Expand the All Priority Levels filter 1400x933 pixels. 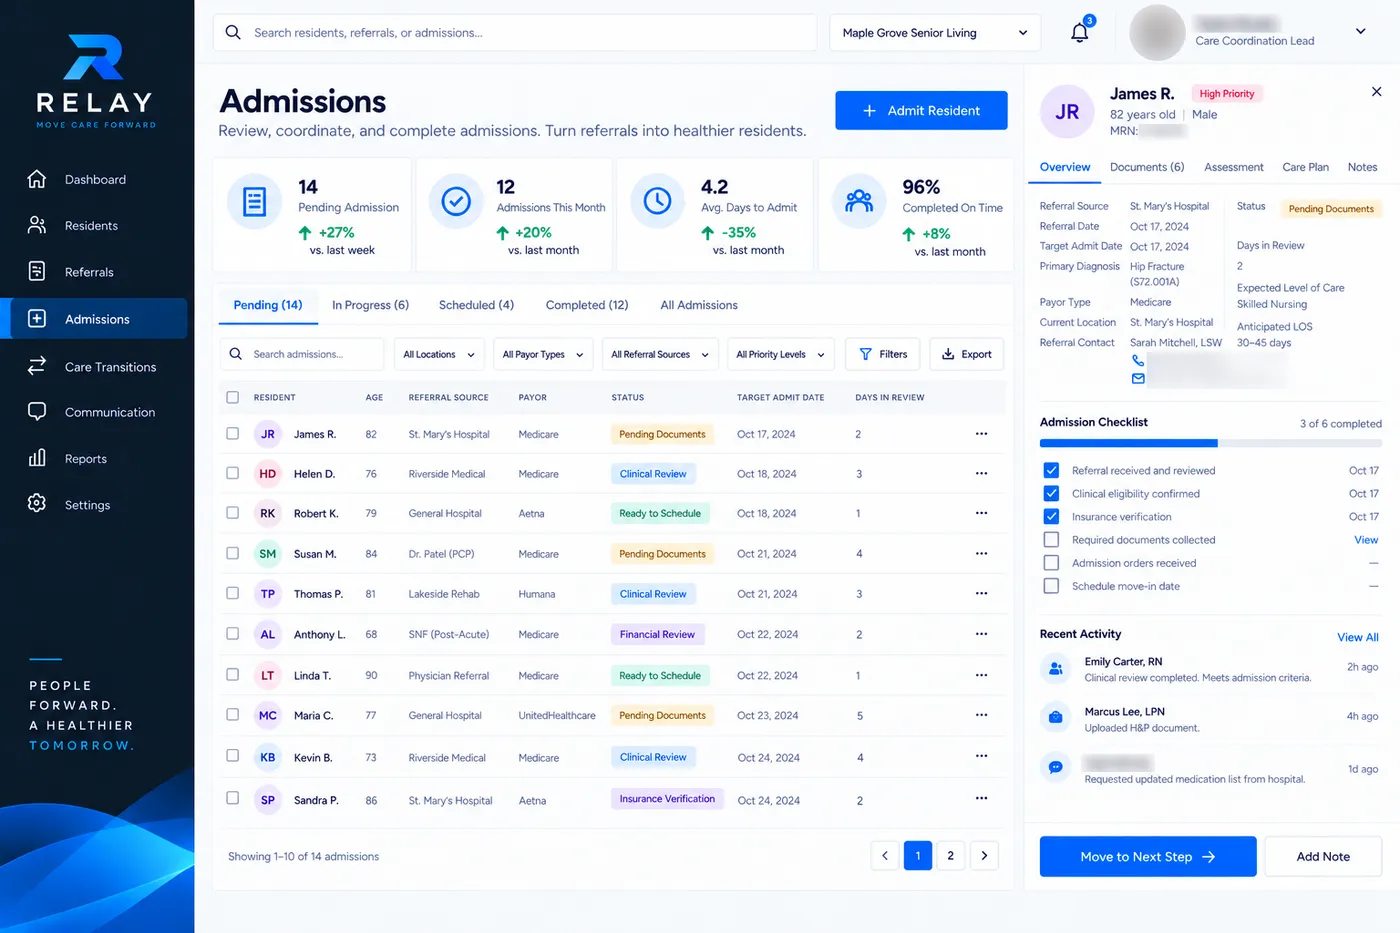click(x=781, y=354)
